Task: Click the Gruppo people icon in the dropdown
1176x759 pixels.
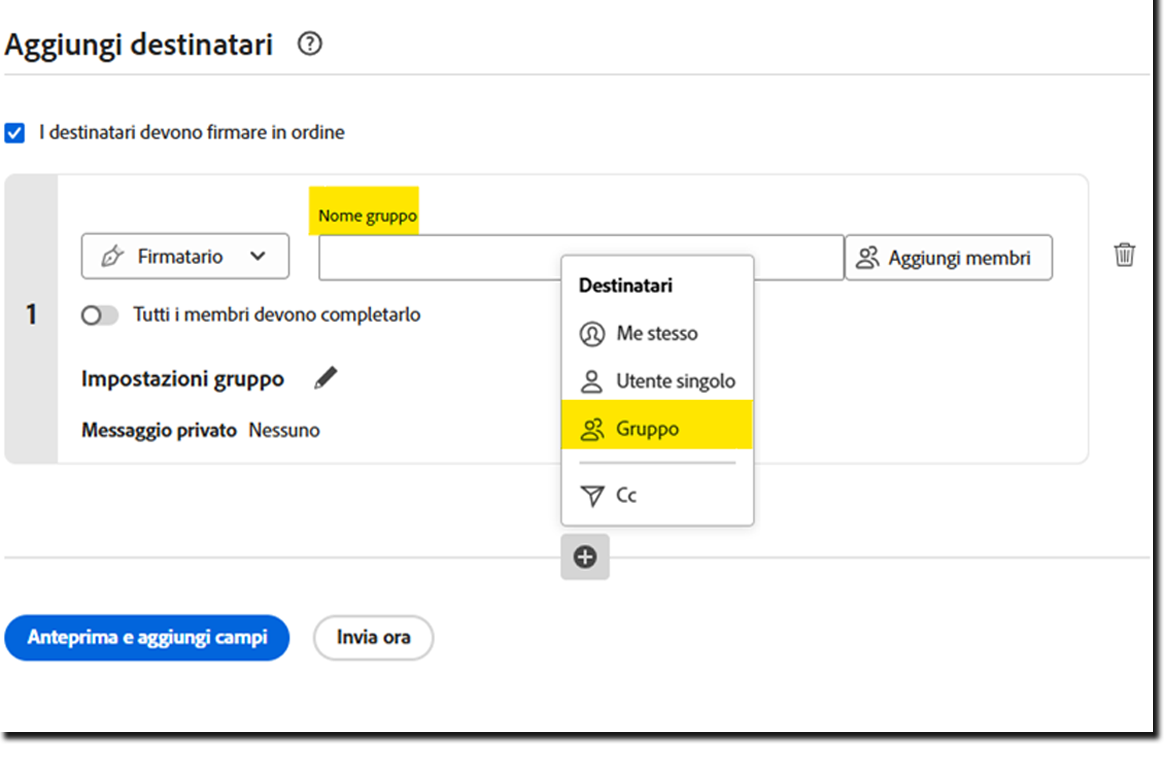Action: [593, 427]
